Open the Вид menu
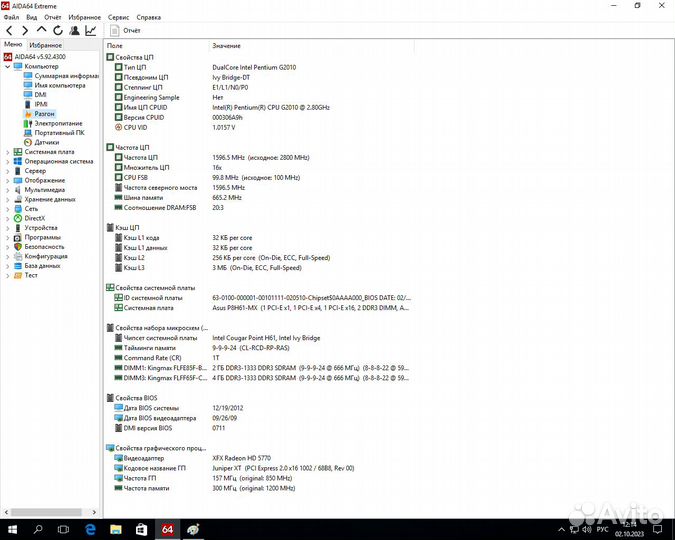The image size is (675, 540). 31,17
